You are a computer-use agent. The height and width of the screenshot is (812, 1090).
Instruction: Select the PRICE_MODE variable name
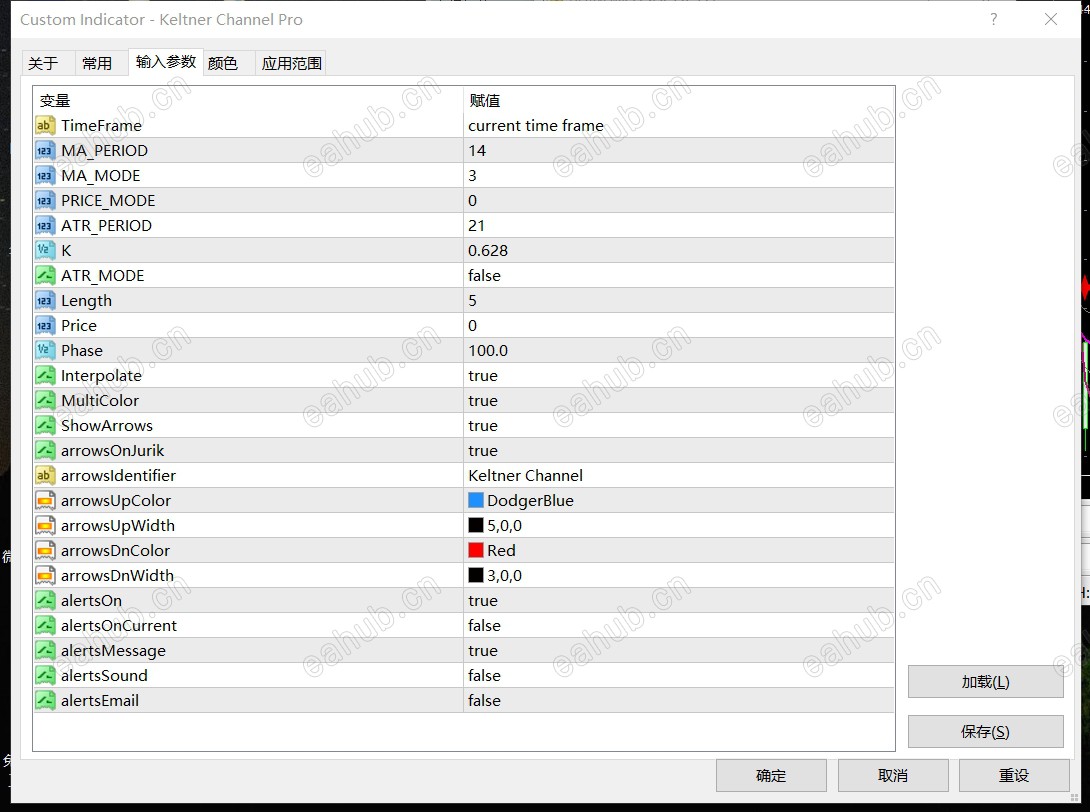pos(108,200)
